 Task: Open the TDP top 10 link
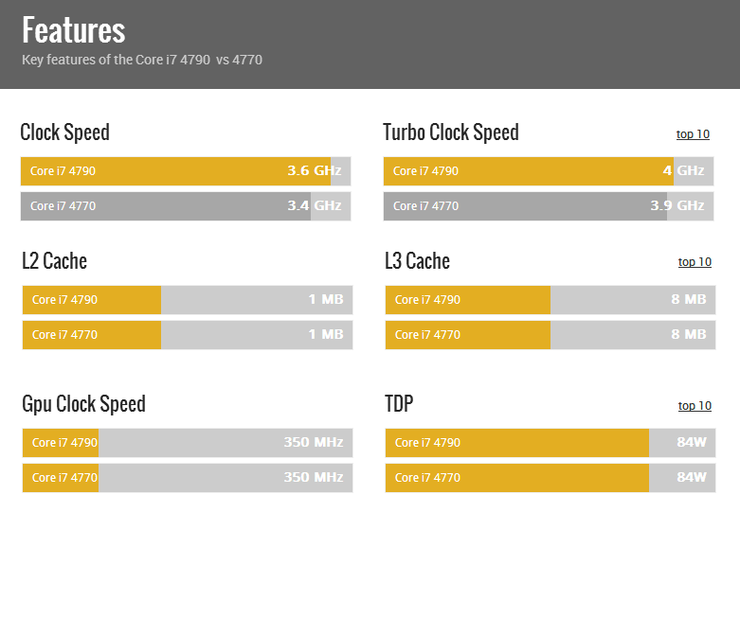(694, 406)
